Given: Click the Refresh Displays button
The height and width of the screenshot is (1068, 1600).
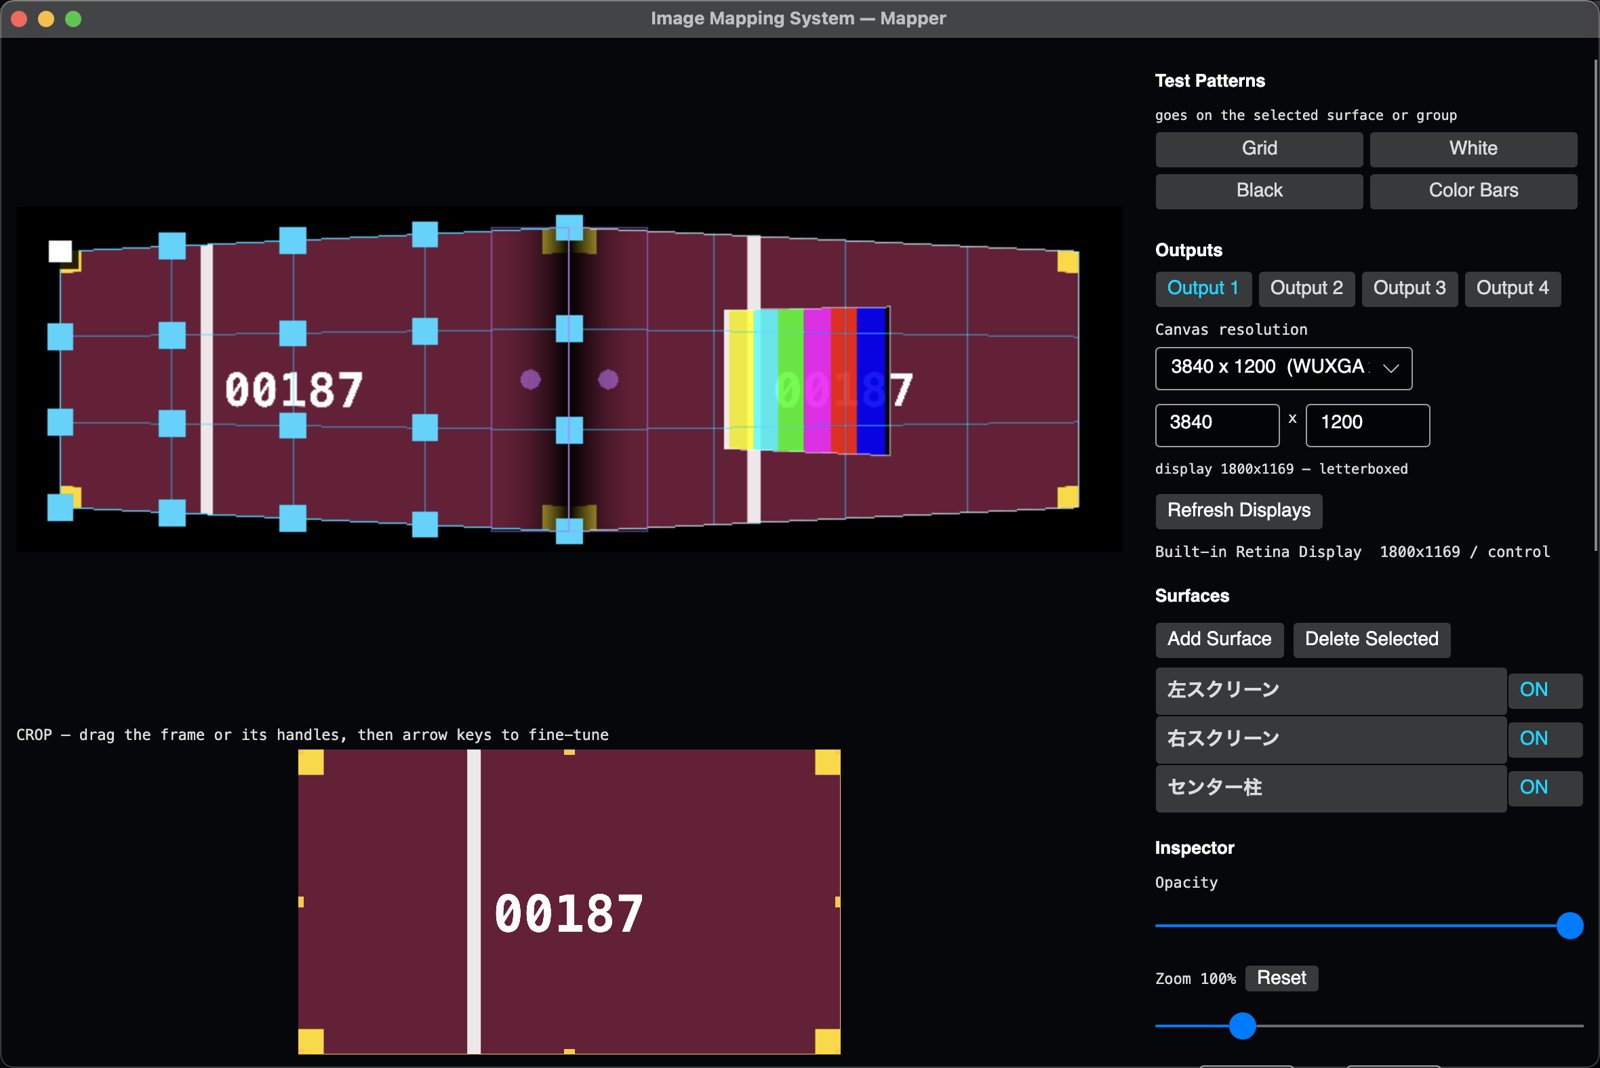Looking at the screenshot, I should [1239, 511].
